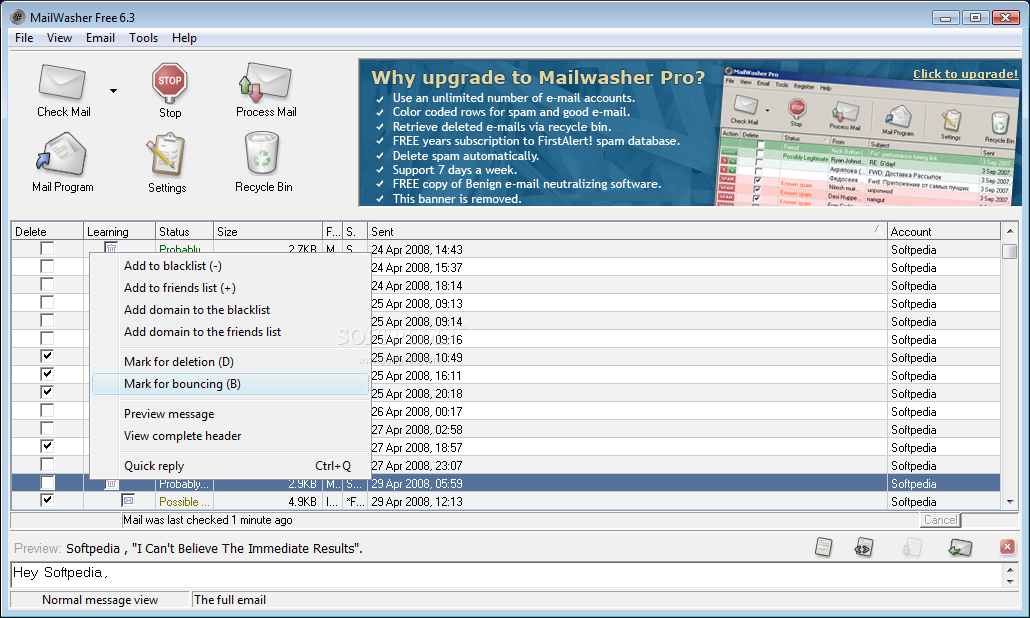Uncheck the delete box for 25 Apr 10:49

point(47,356)
